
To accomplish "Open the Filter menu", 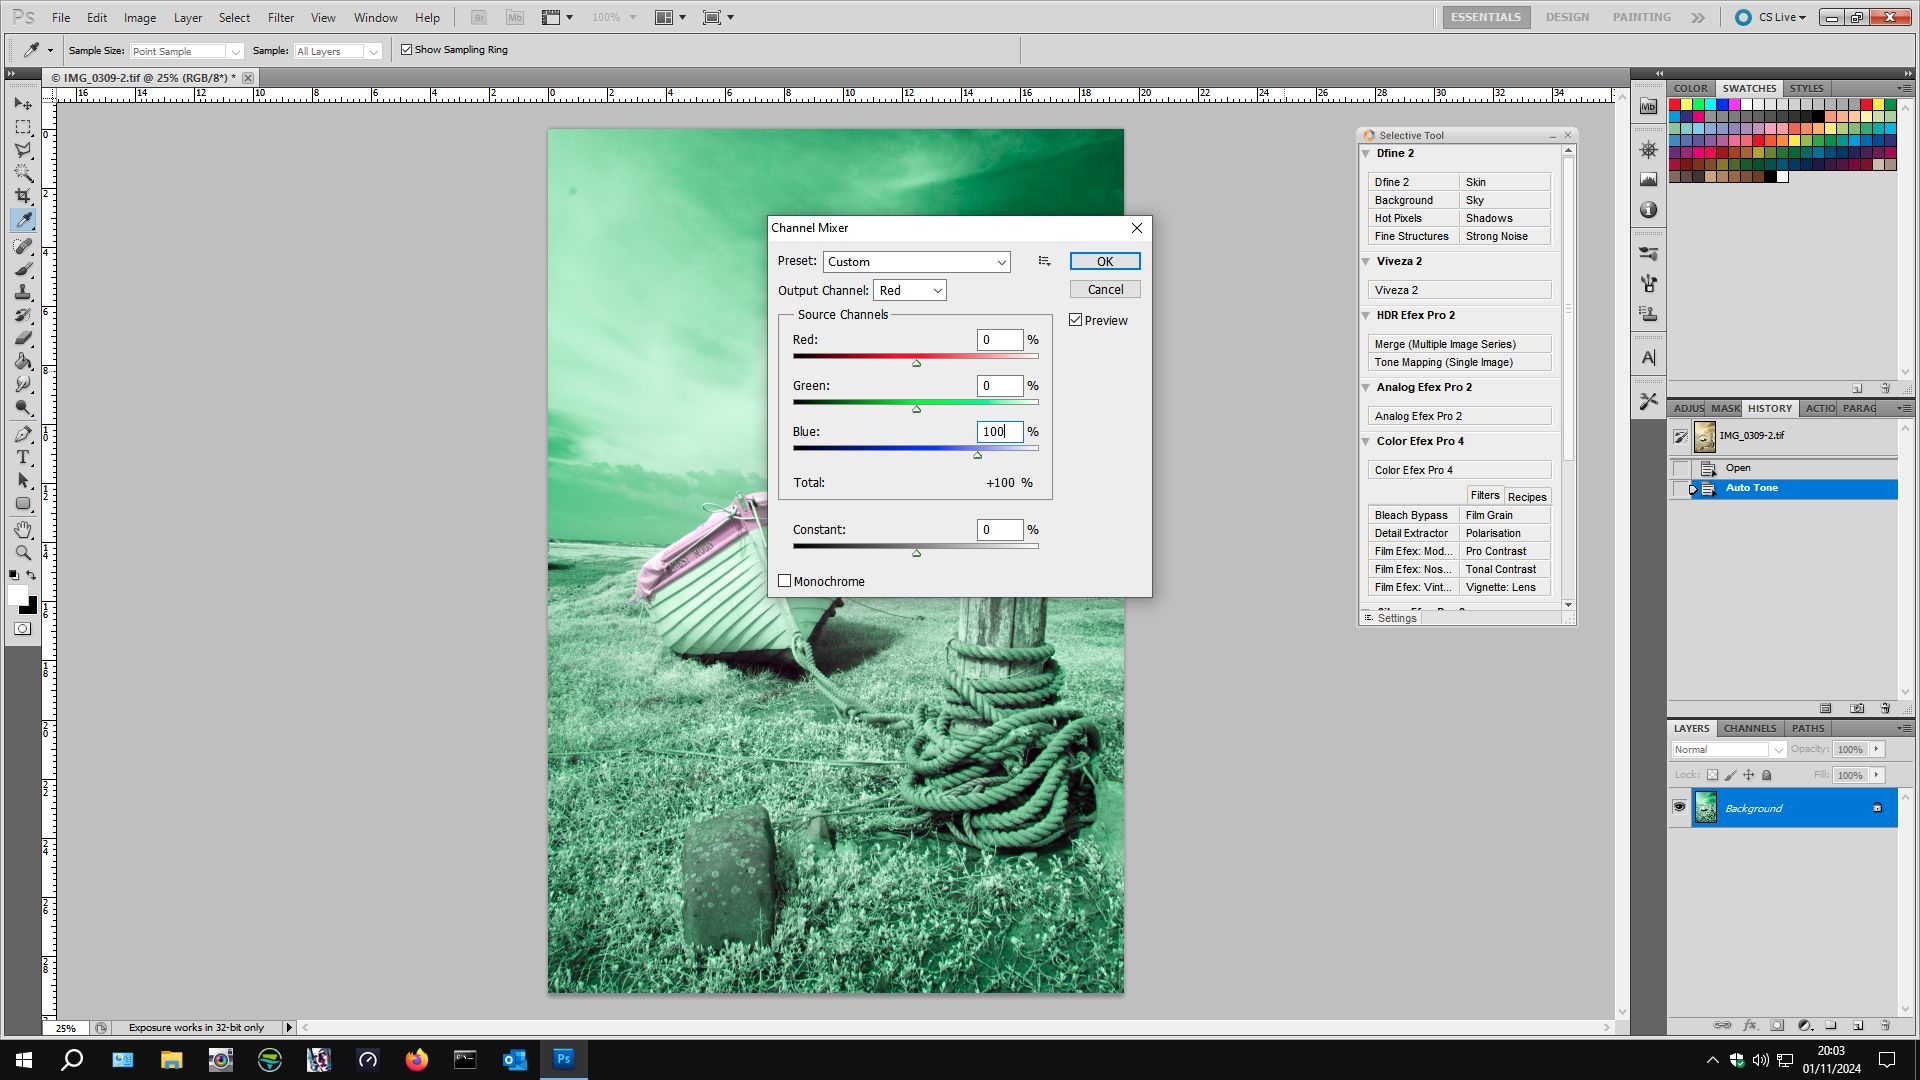I will [x=280, y=17].
